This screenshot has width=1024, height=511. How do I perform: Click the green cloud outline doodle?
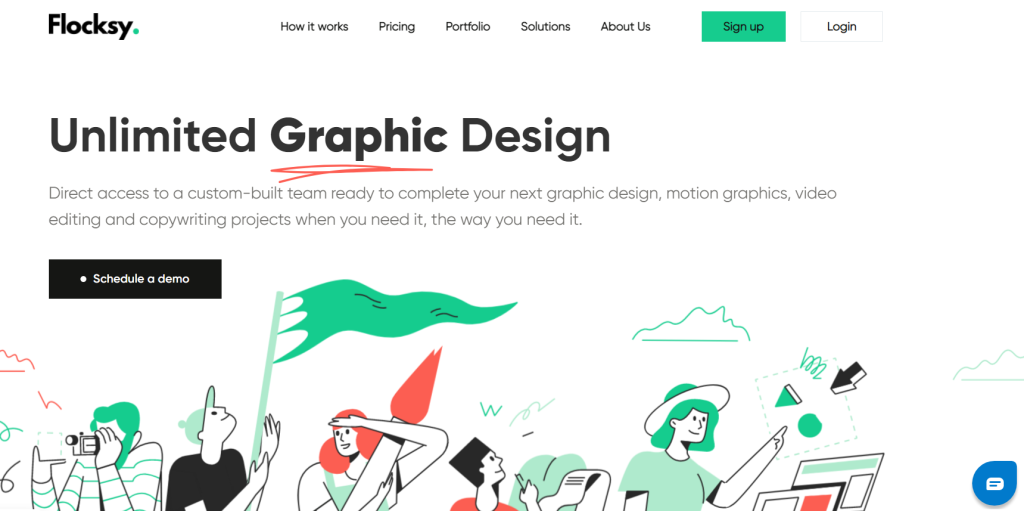tap(691, 324)
